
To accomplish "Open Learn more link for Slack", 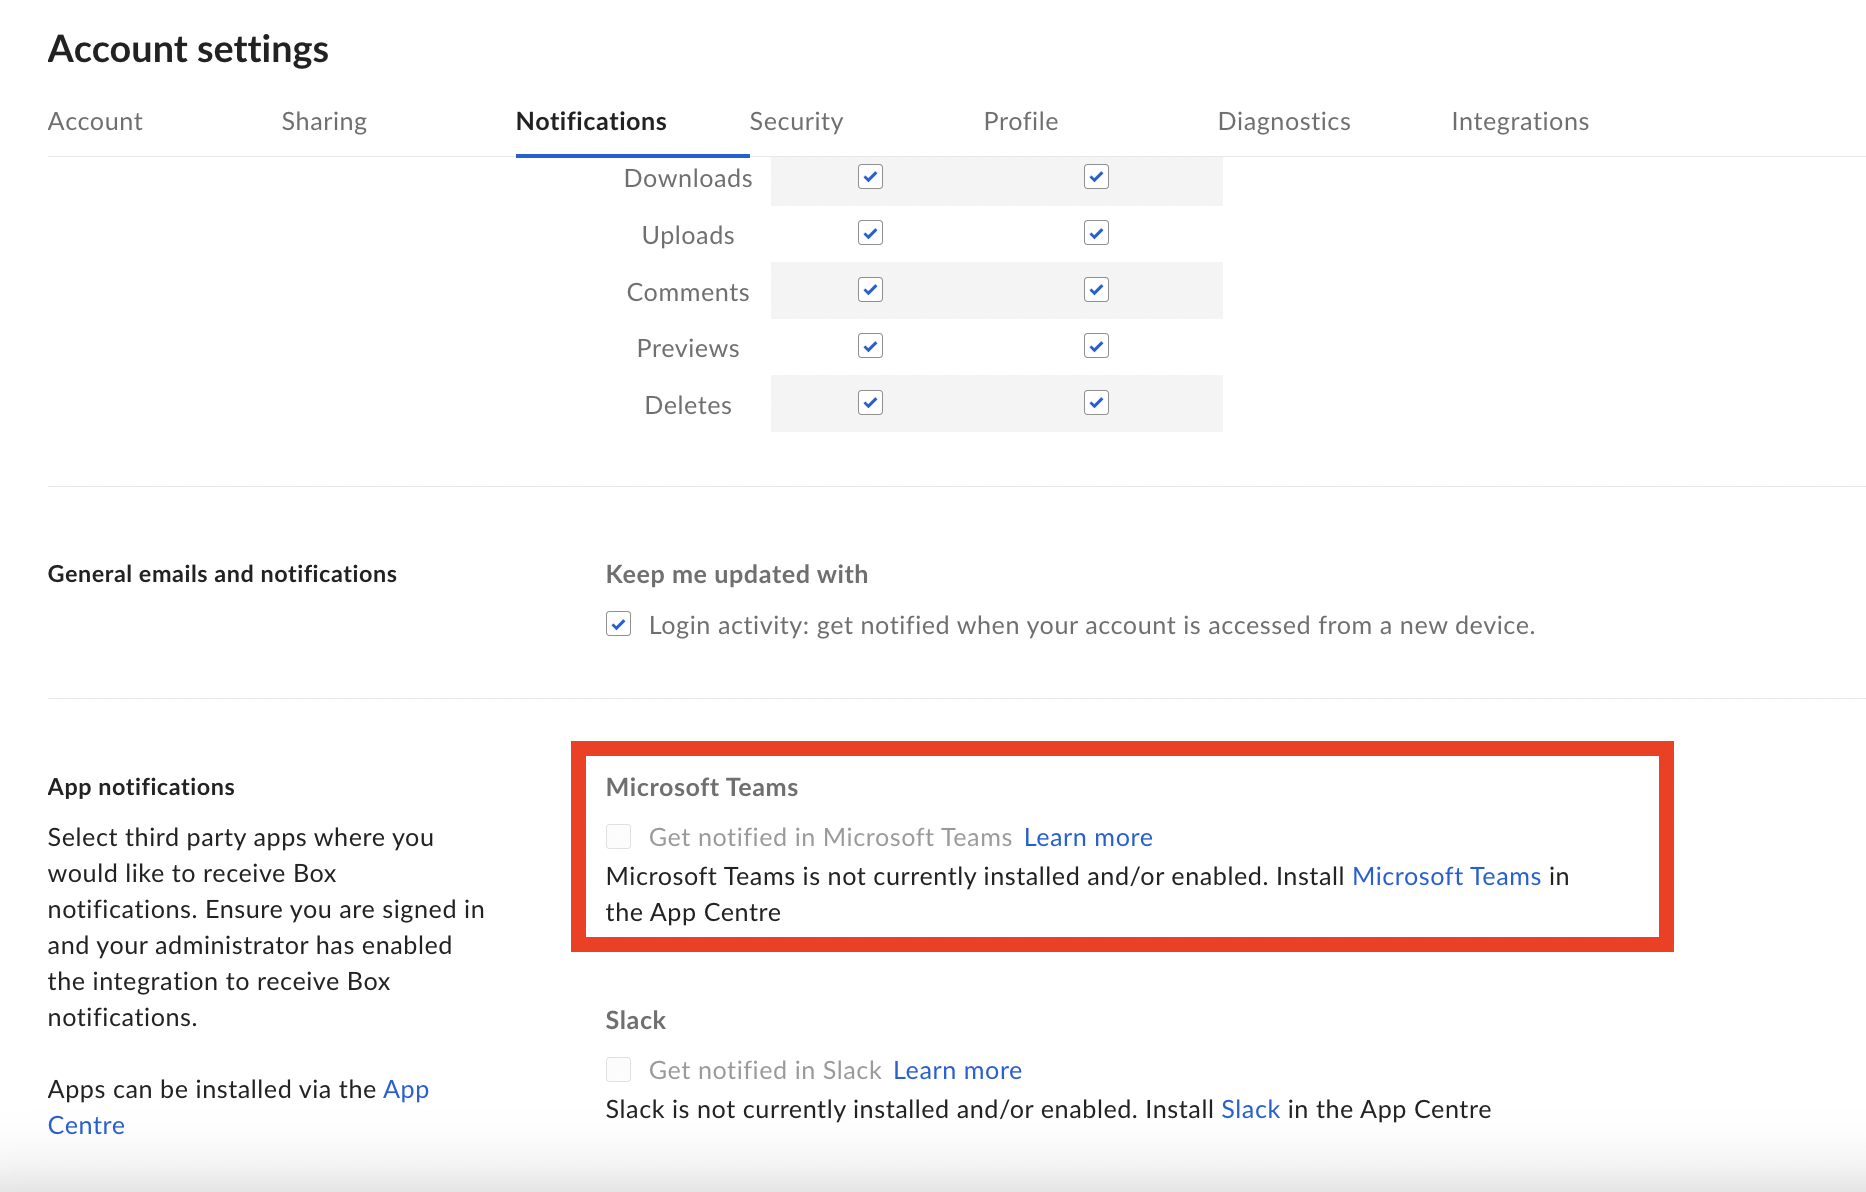I will click(x=957, y=1070).
